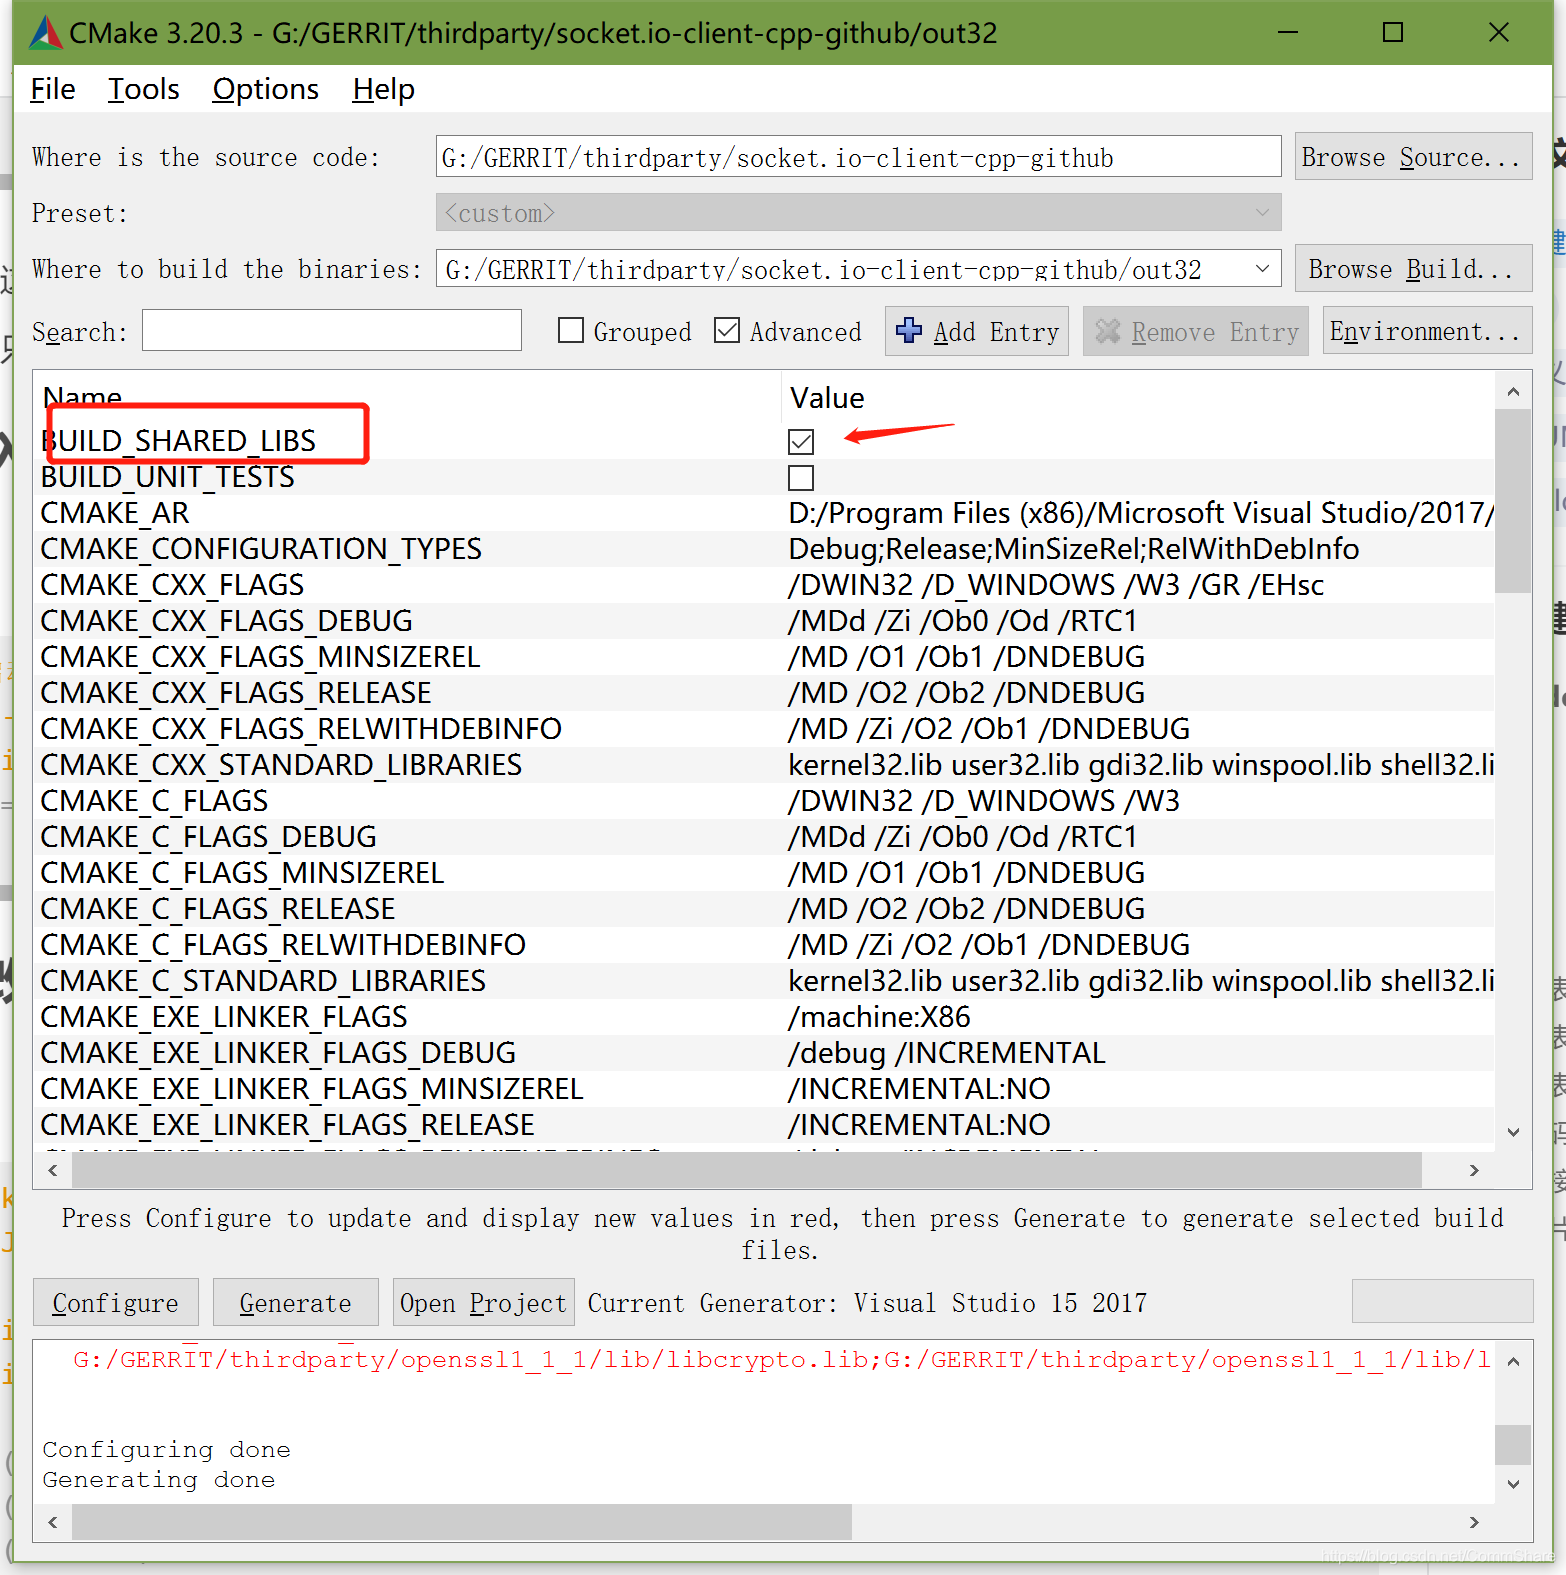Click the Remove Entry button label
The image size is (1566, 1575).
point(1215,332)
